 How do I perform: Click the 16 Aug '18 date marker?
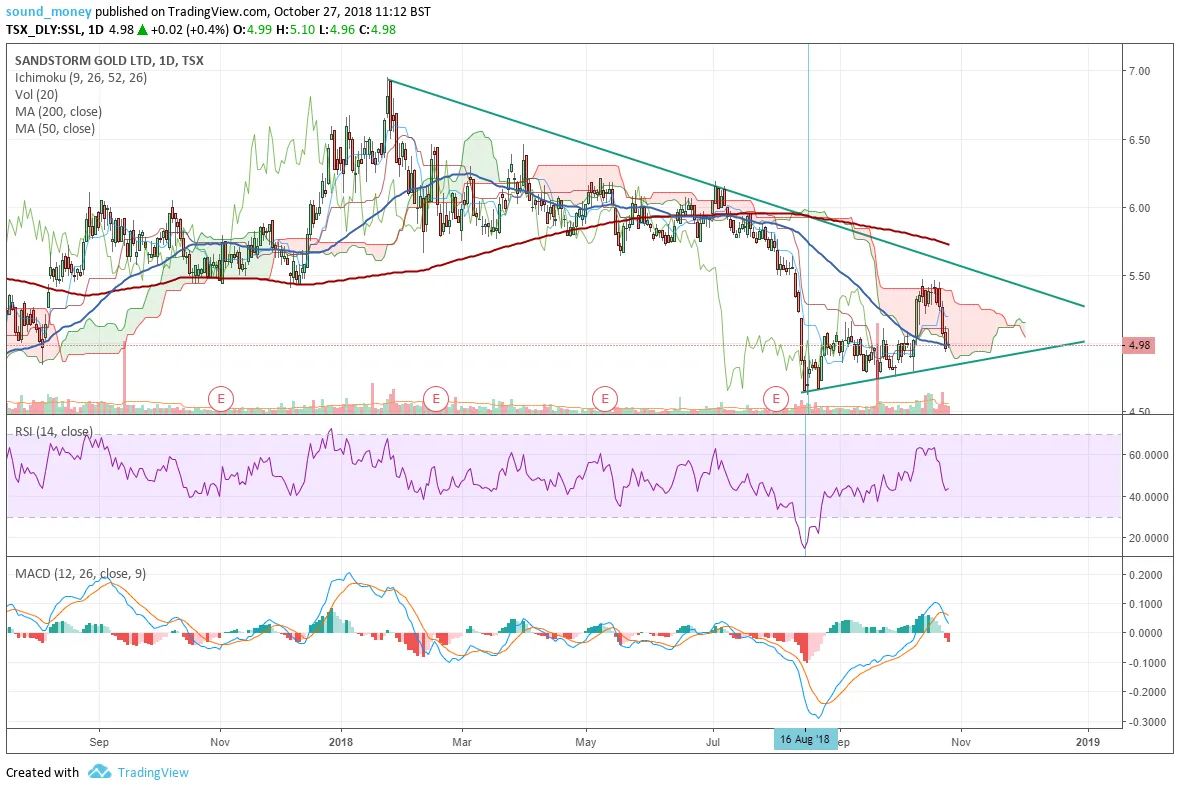tap(805, 739)
